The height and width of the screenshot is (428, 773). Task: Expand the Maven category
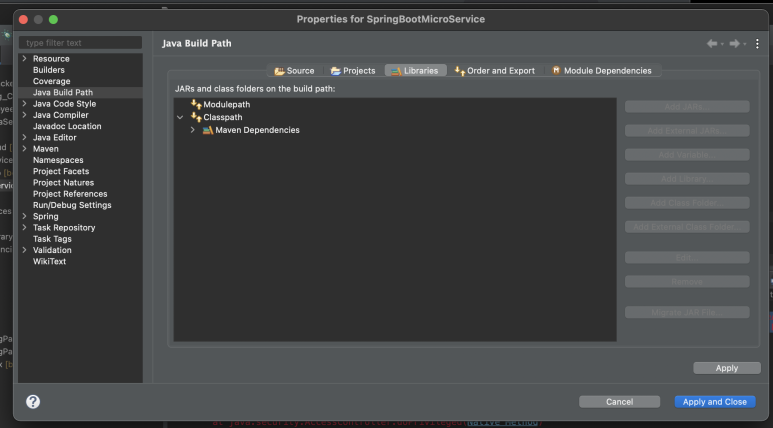(x=24, y=149)
